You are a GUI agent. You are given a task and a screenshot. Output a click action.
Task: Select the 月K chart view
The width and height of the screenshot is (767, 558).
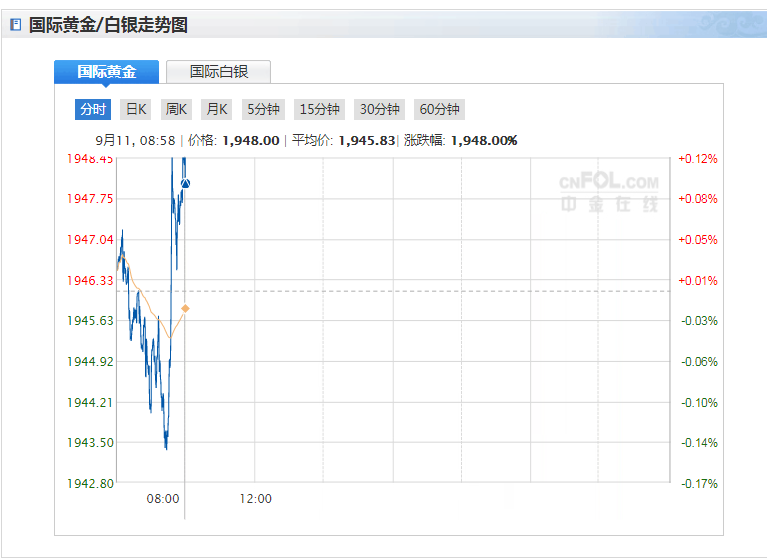pos(217,109)
